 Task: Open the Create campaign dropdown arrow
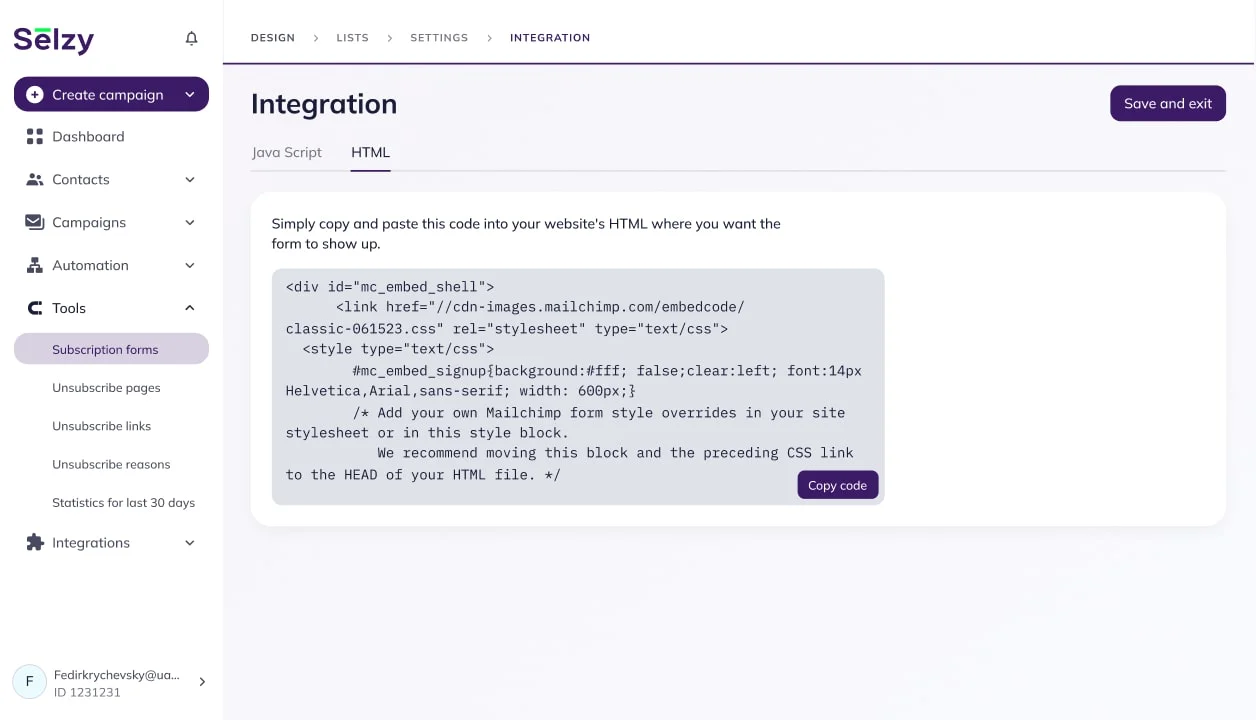190,95
